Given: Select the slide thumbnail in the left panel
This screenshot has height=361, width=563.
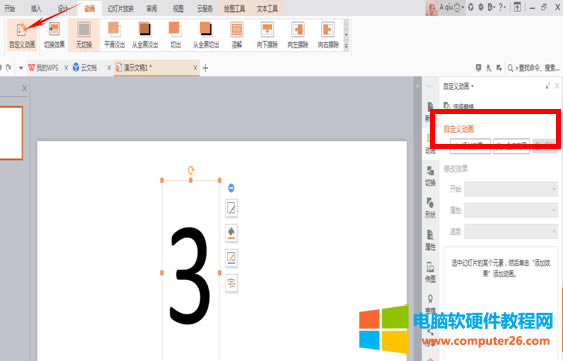Looking at the screenshot, I should coord(11,133).
